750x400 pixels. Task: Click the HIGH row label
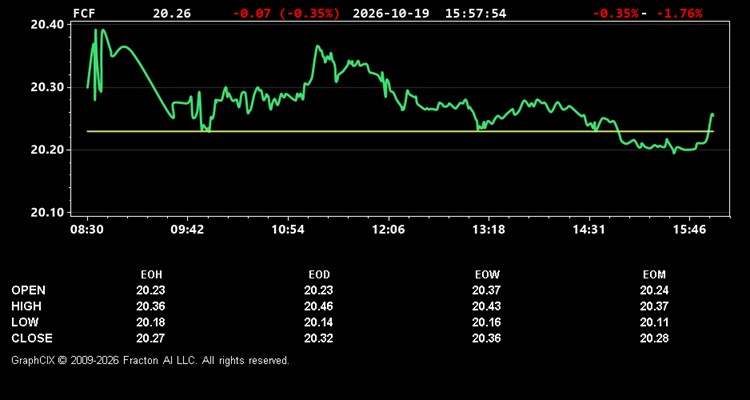[26, 306]
